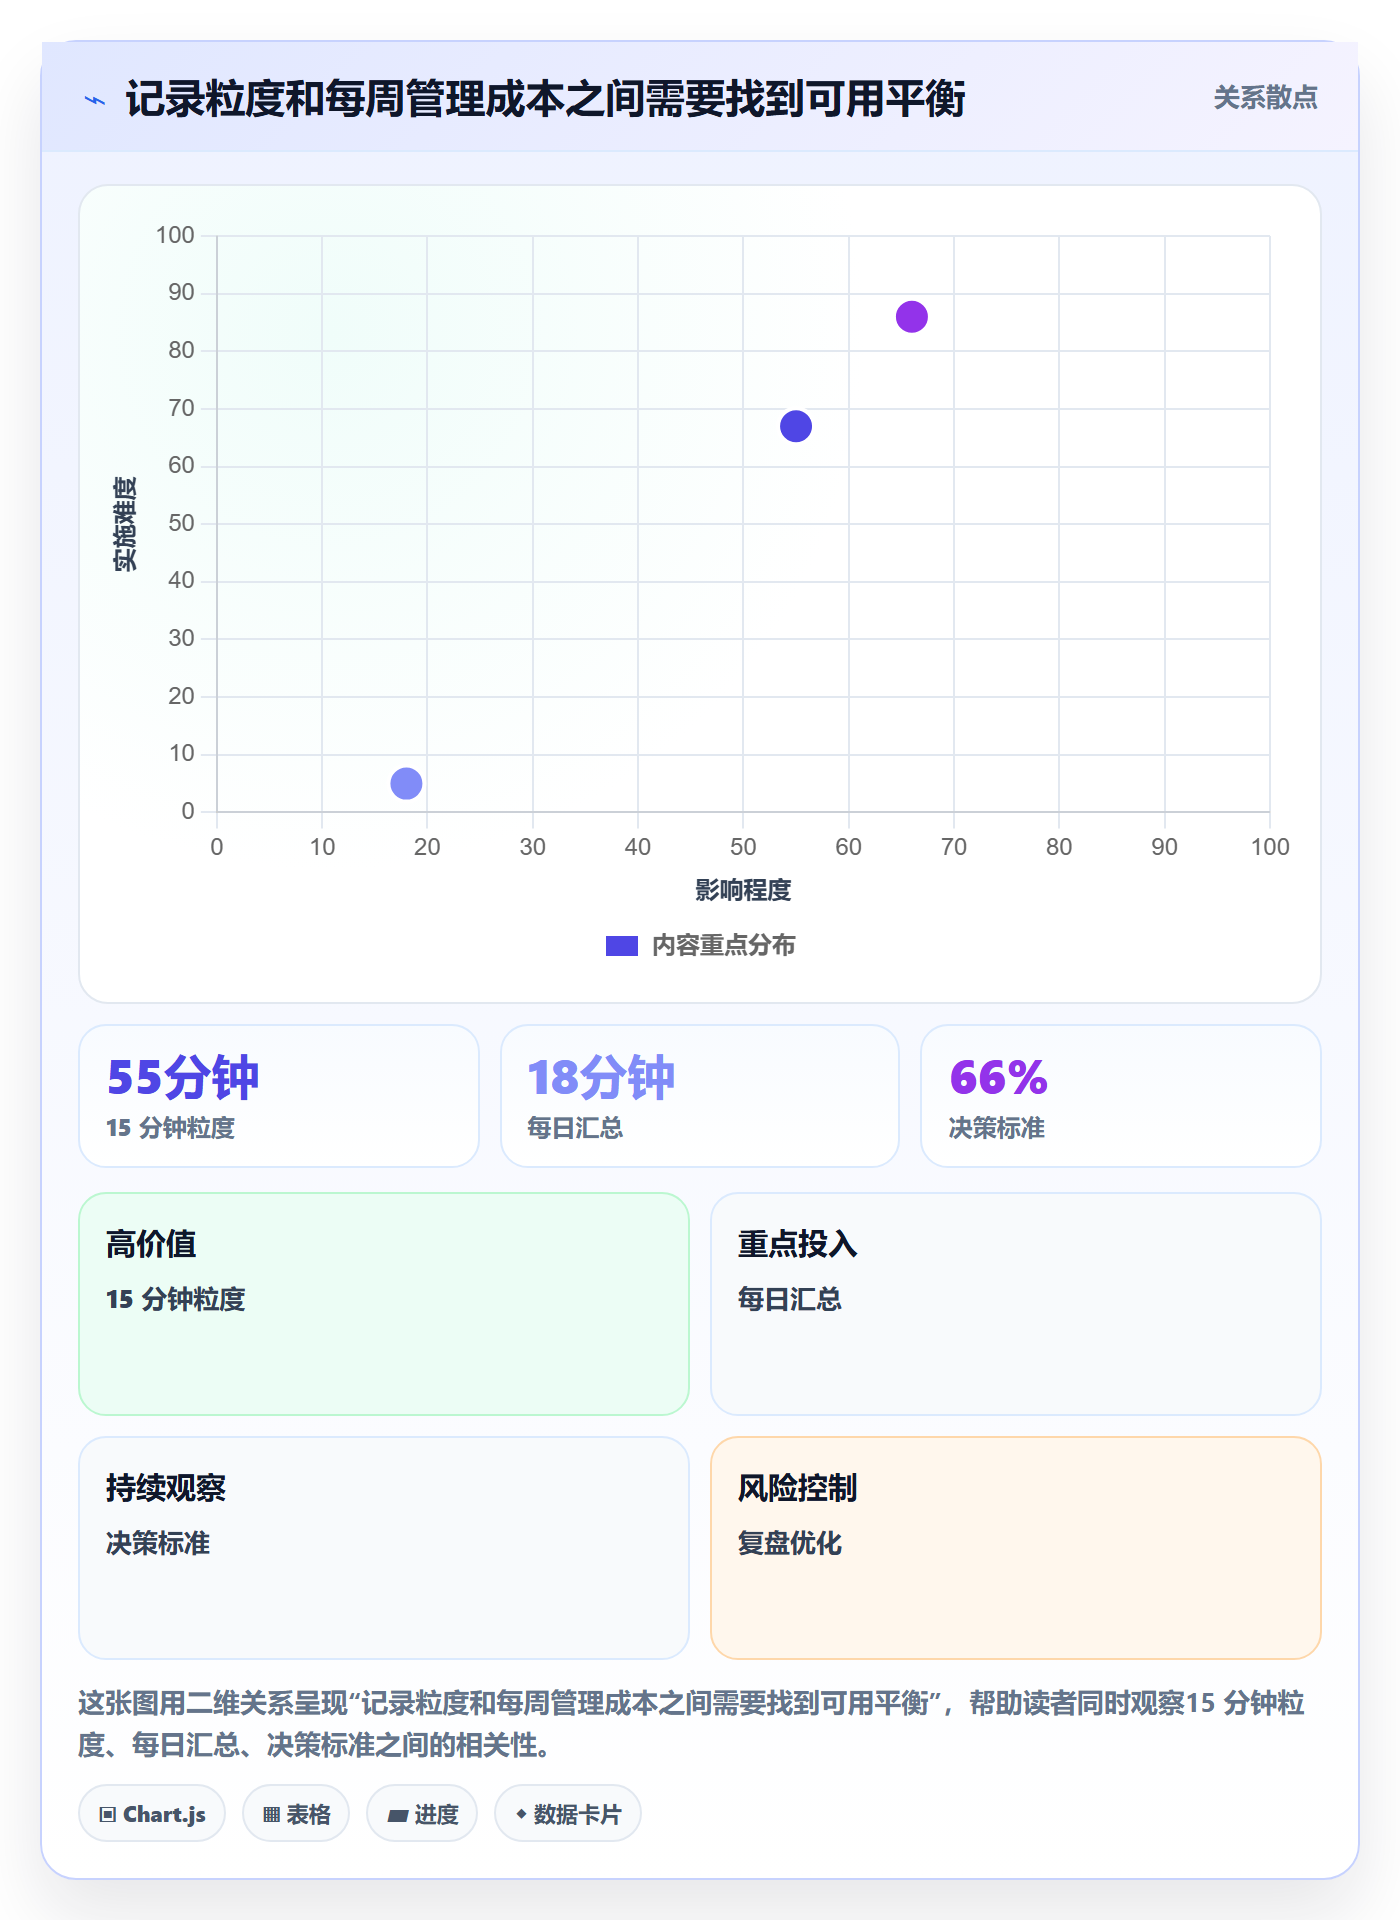The height and width of the screenshot is (1920, 1400).
Task: Click the 数据卡片 tag chip
Action: point(568,1814)
